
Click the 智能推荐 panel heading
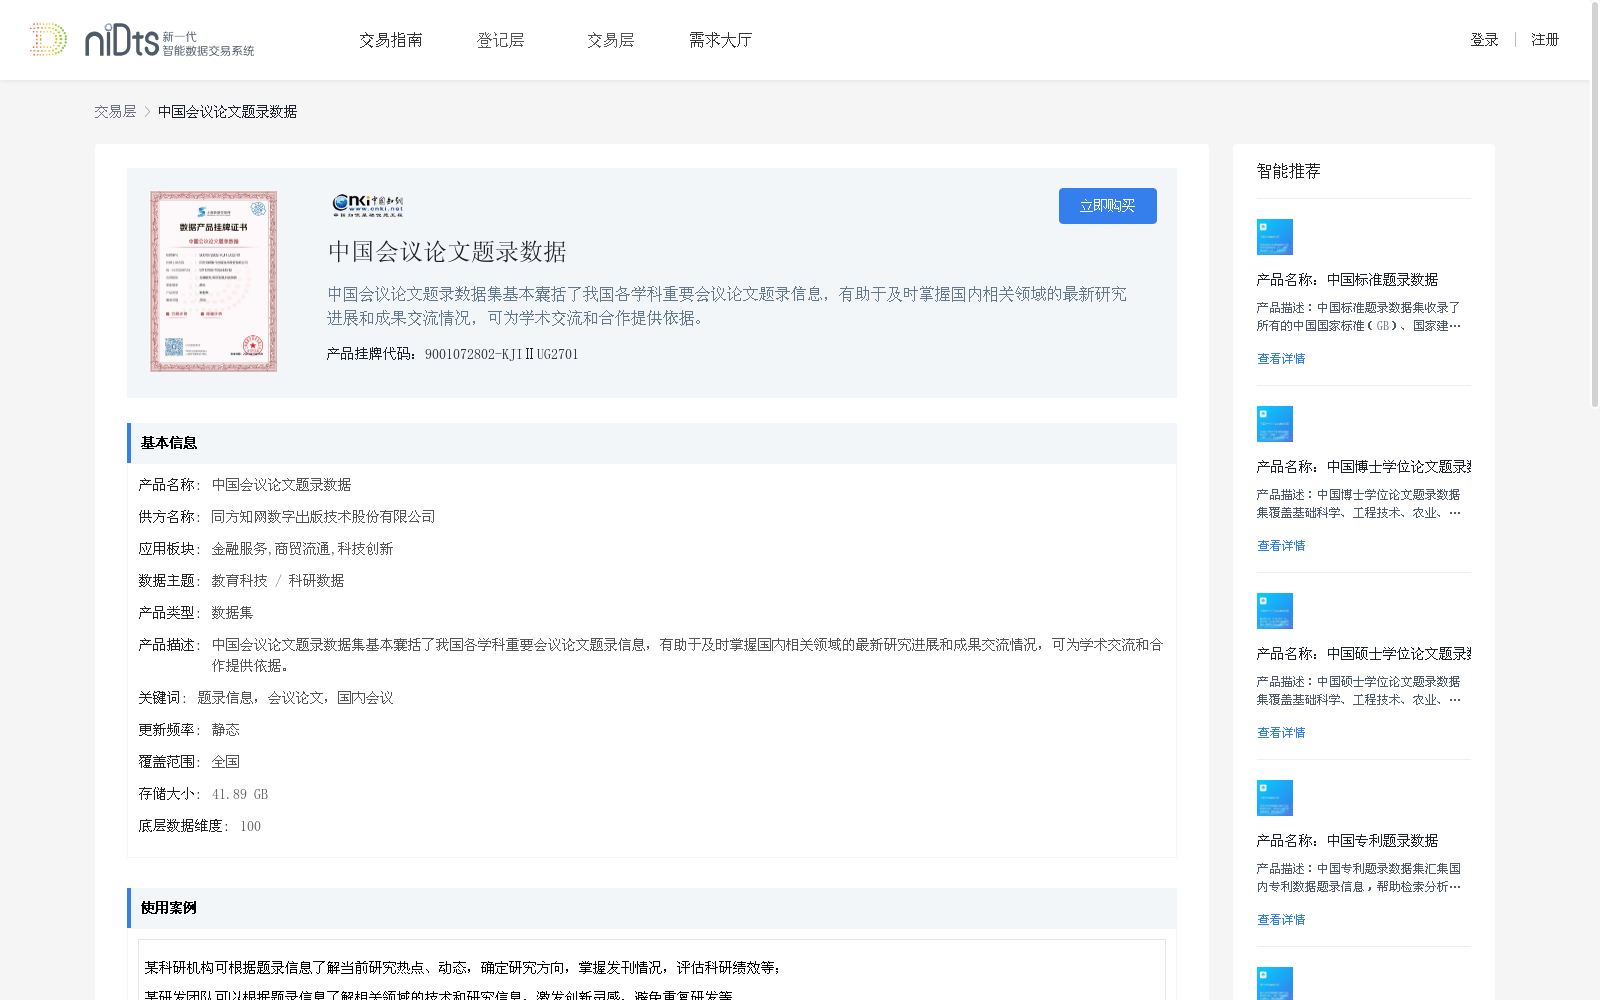click(1288, 171)
